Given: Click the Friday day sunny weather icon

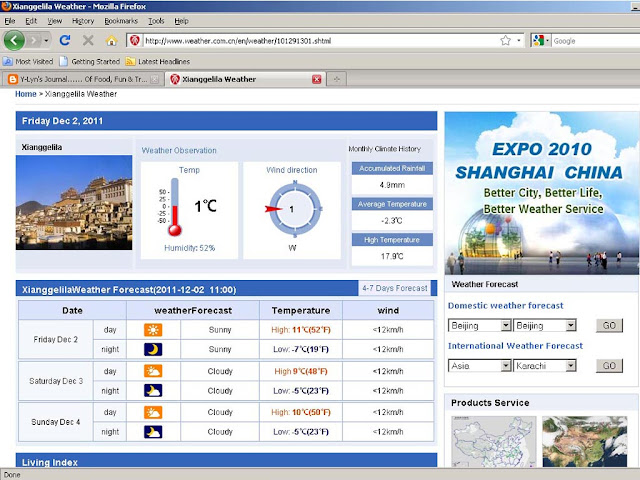Looking at the screenshot, I should (153, 330).
